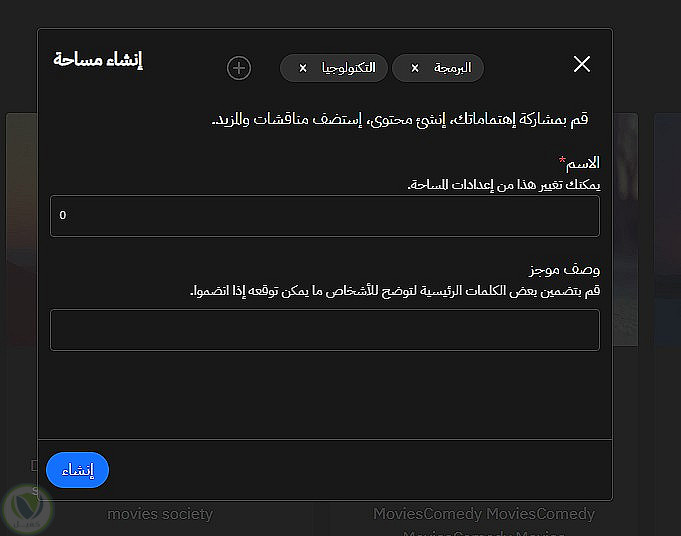The width and height of the screenshot is (681, 536).
Task: Click the الاسم required field label
Action: click(x=581, y=163)
